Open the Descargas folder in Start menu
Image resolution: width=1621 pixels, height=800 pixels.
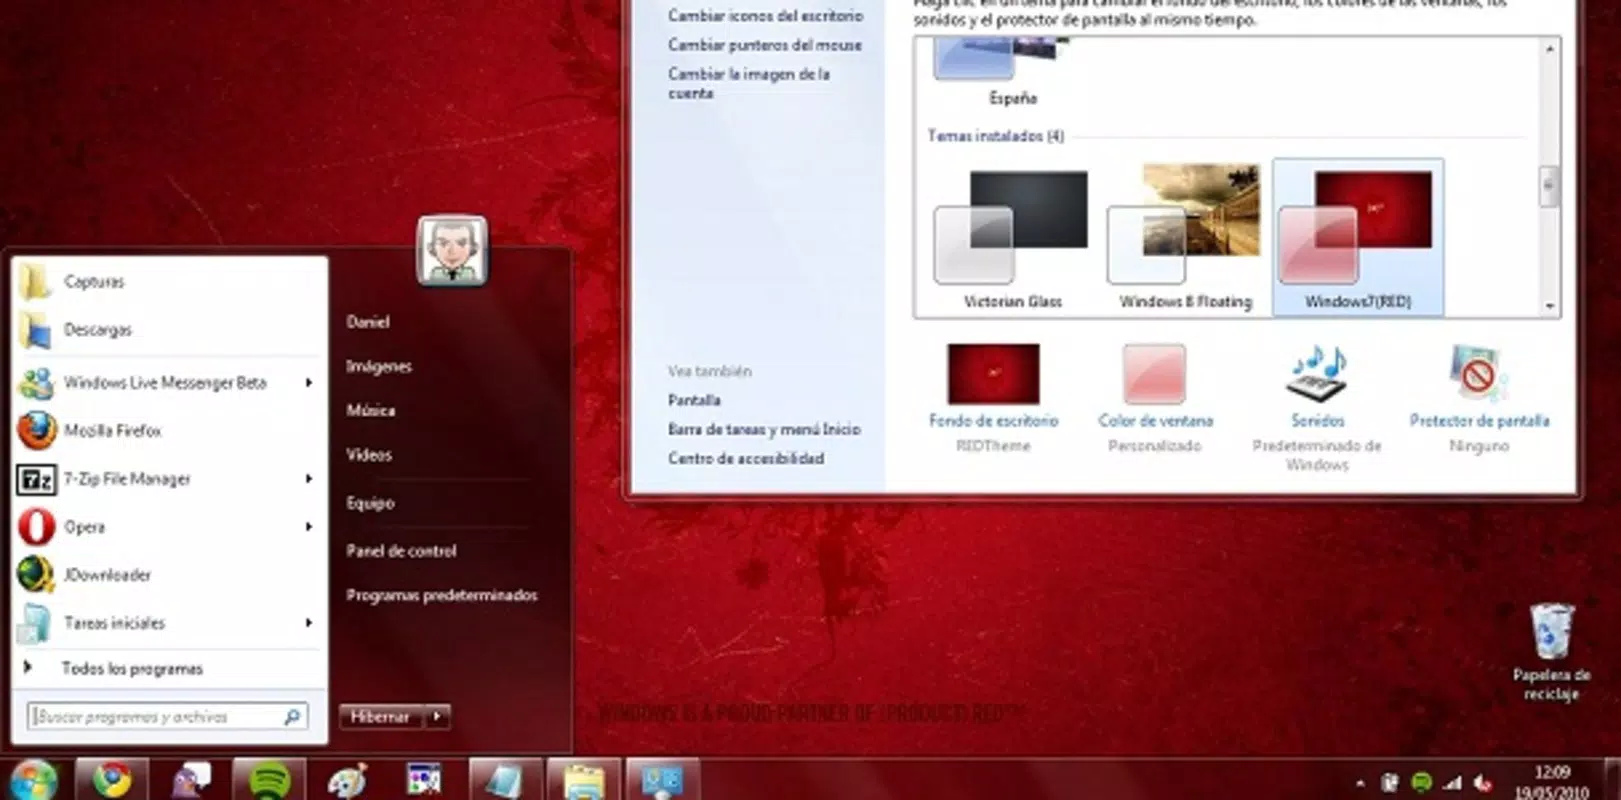tap(170, 330)
